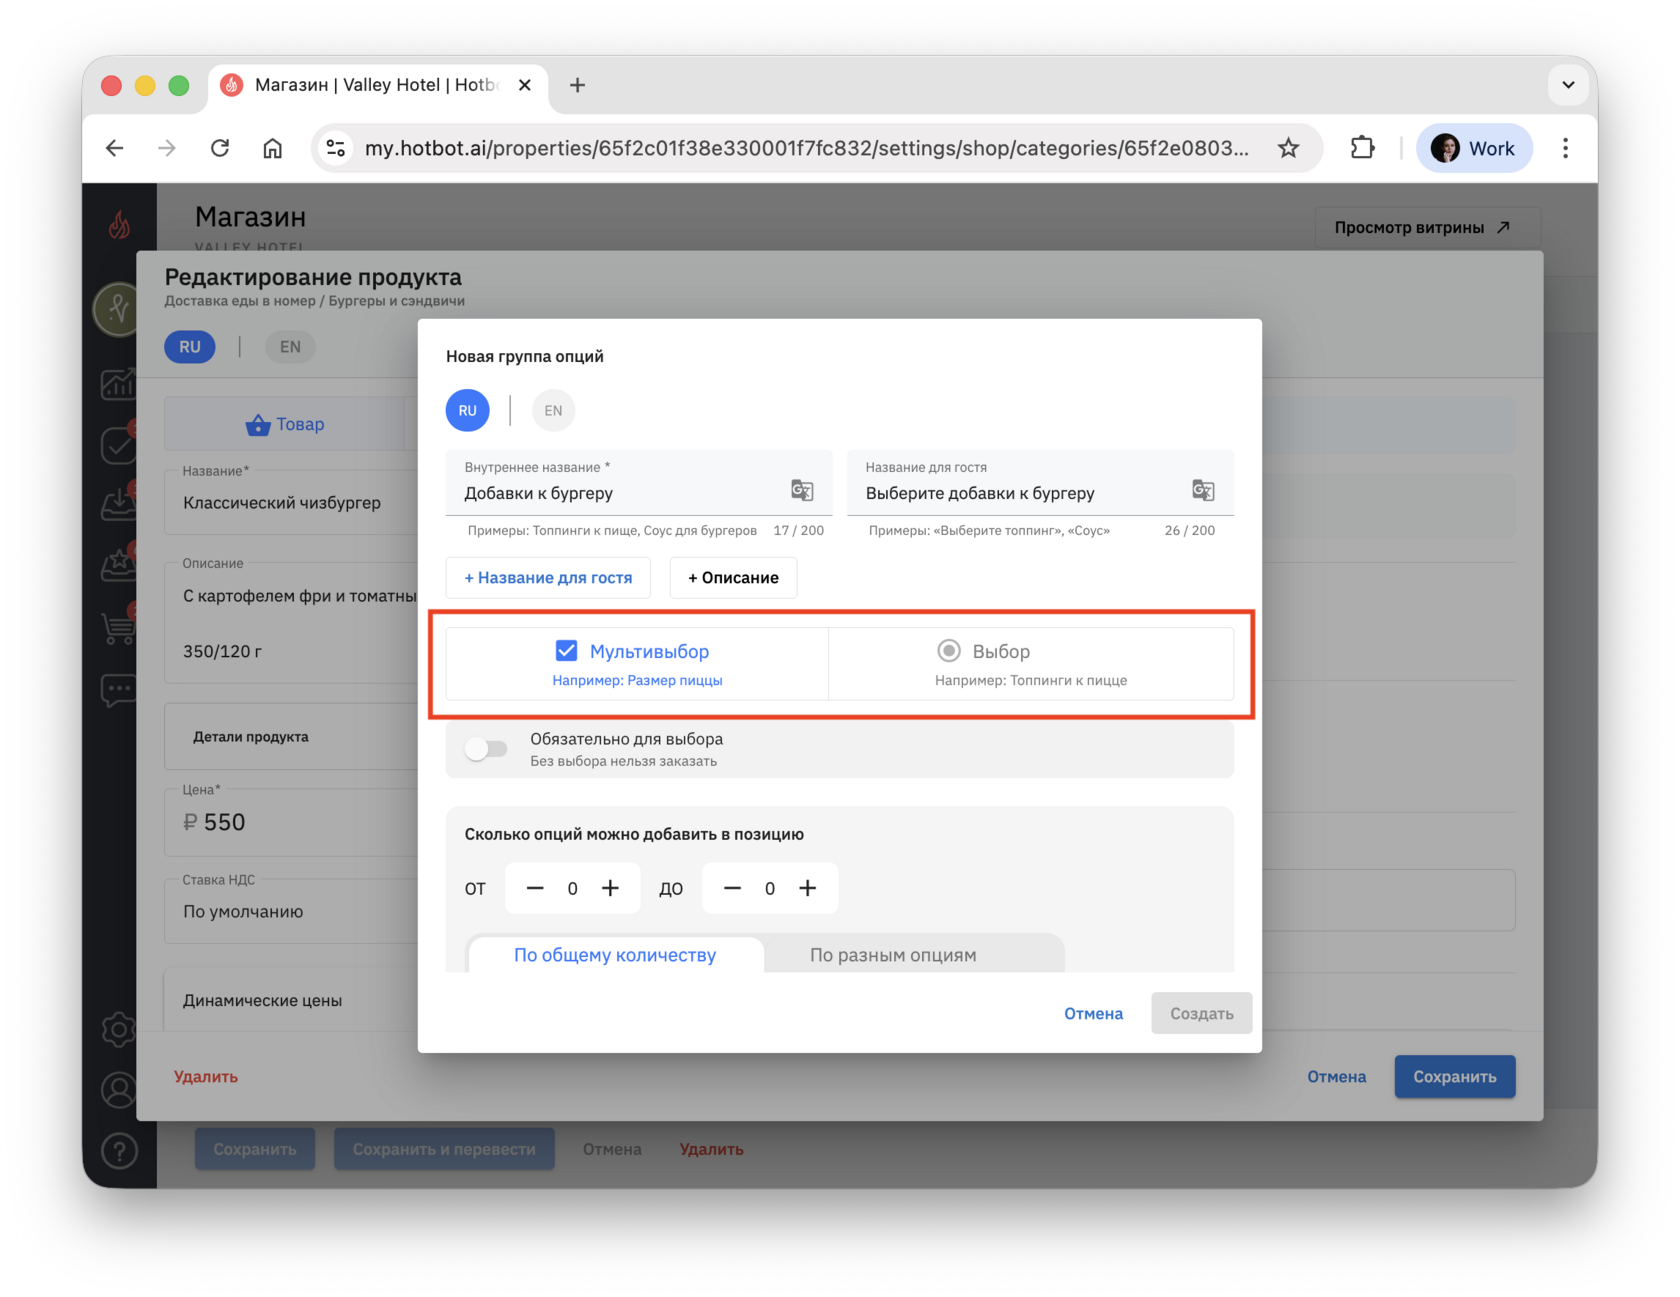Image resolution: width=1680 pixels, height=1297 pixels.
Task: Open the browser home page
Action: (x=272, y=148)
